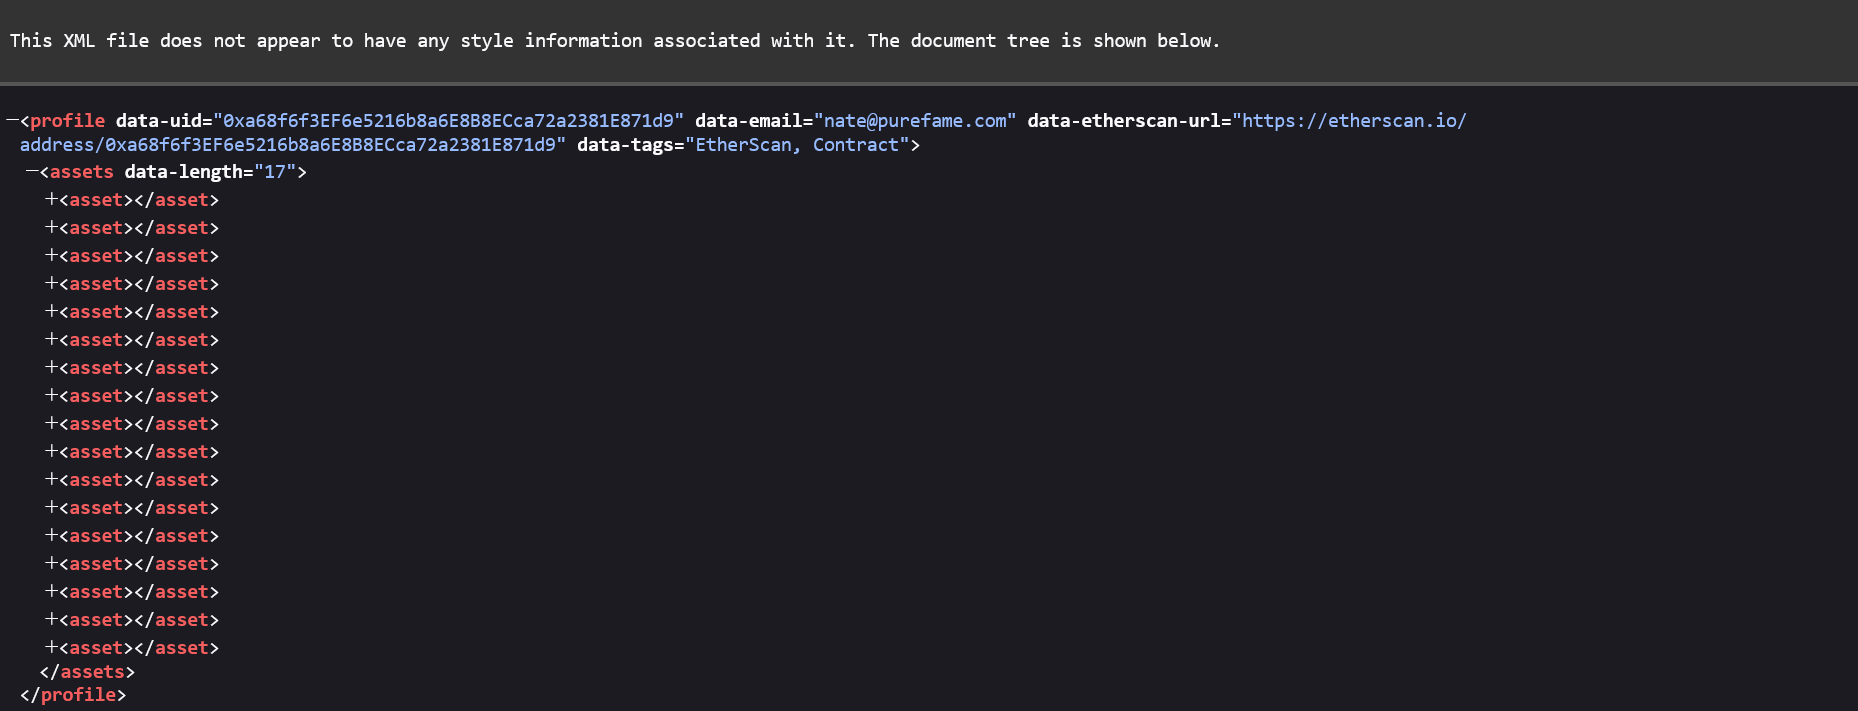
Task: Expand the last asset element
Action: tap(51, 648)
